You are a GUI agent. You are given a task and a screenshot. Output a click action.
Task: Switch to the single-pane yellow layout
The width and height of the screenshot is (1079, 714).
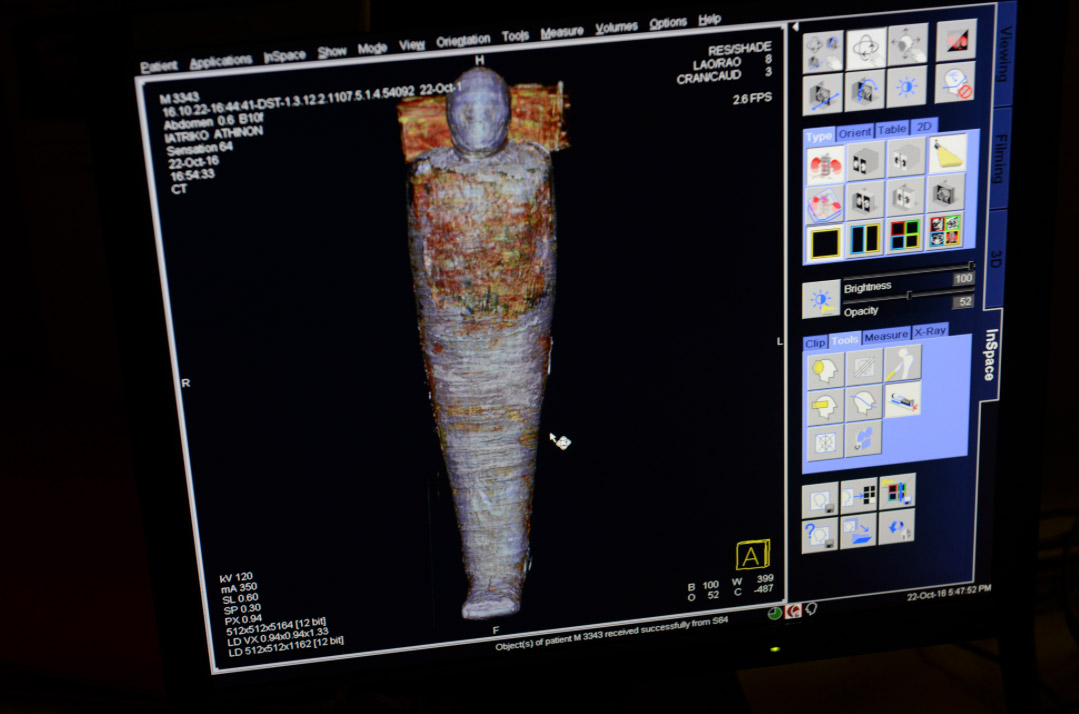pos(825,240)
